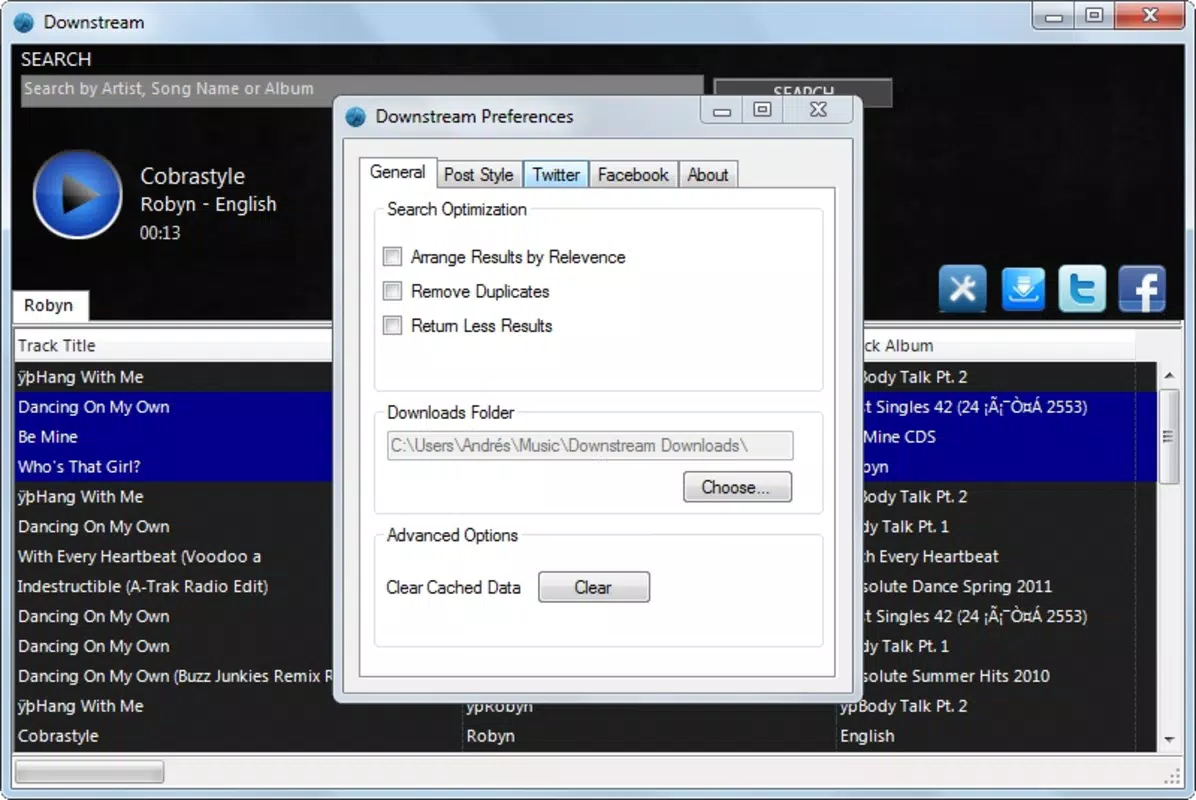The image size is (1196, 800).
Task: Clear cached data with Clear button
Action: (593, 587)
